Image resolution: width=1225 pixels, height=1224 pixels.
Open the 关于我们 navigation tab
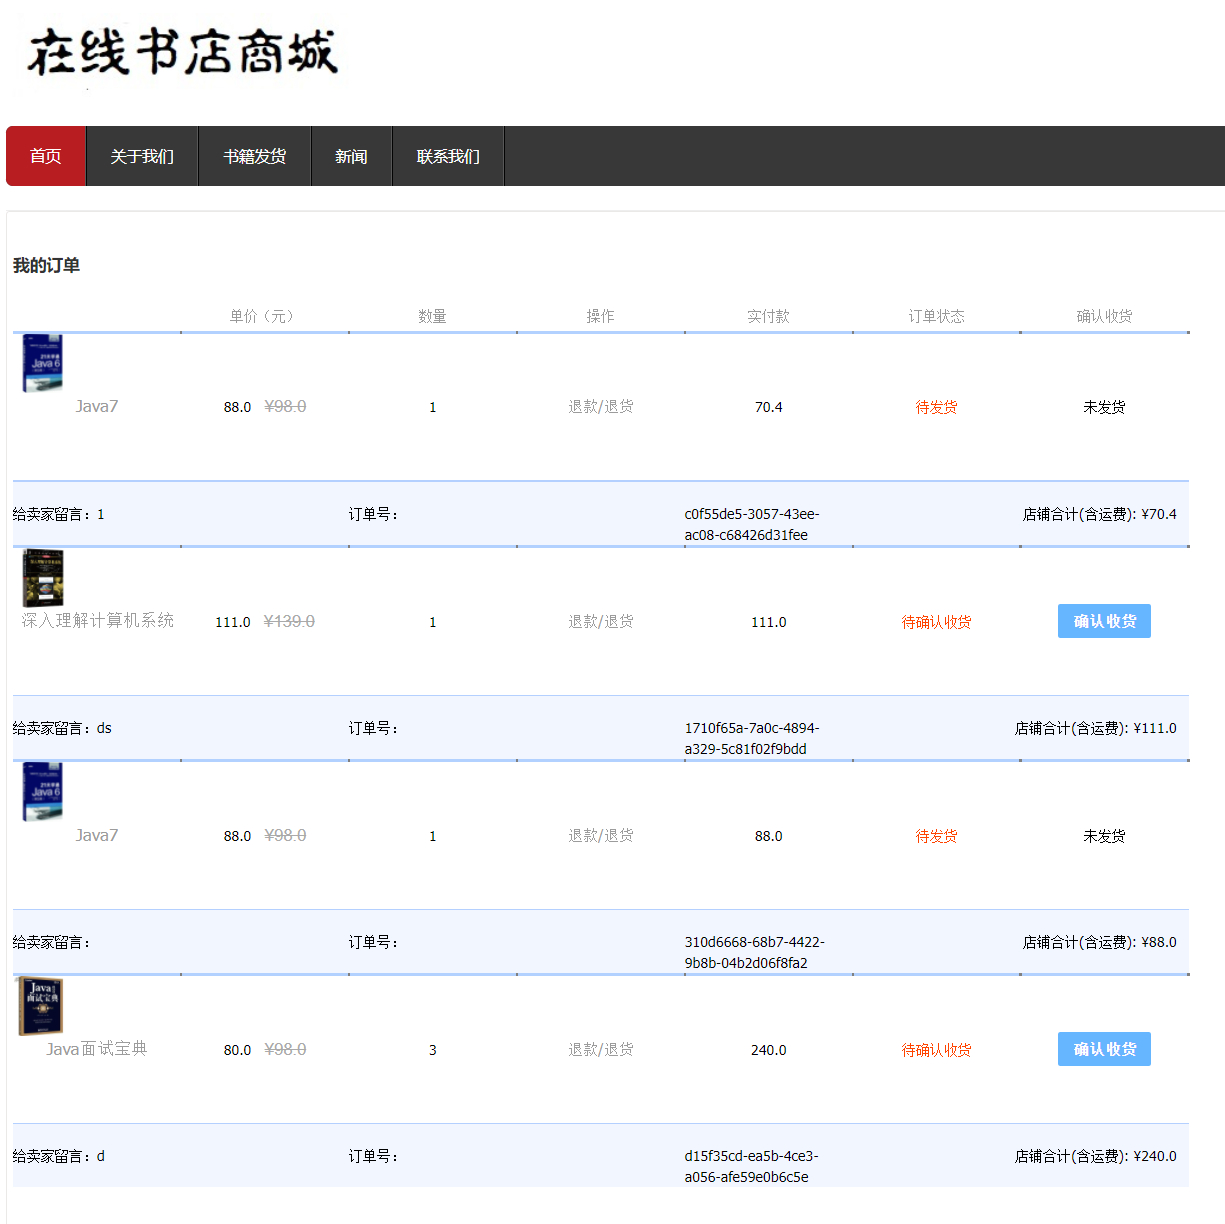tap(142, 156)
